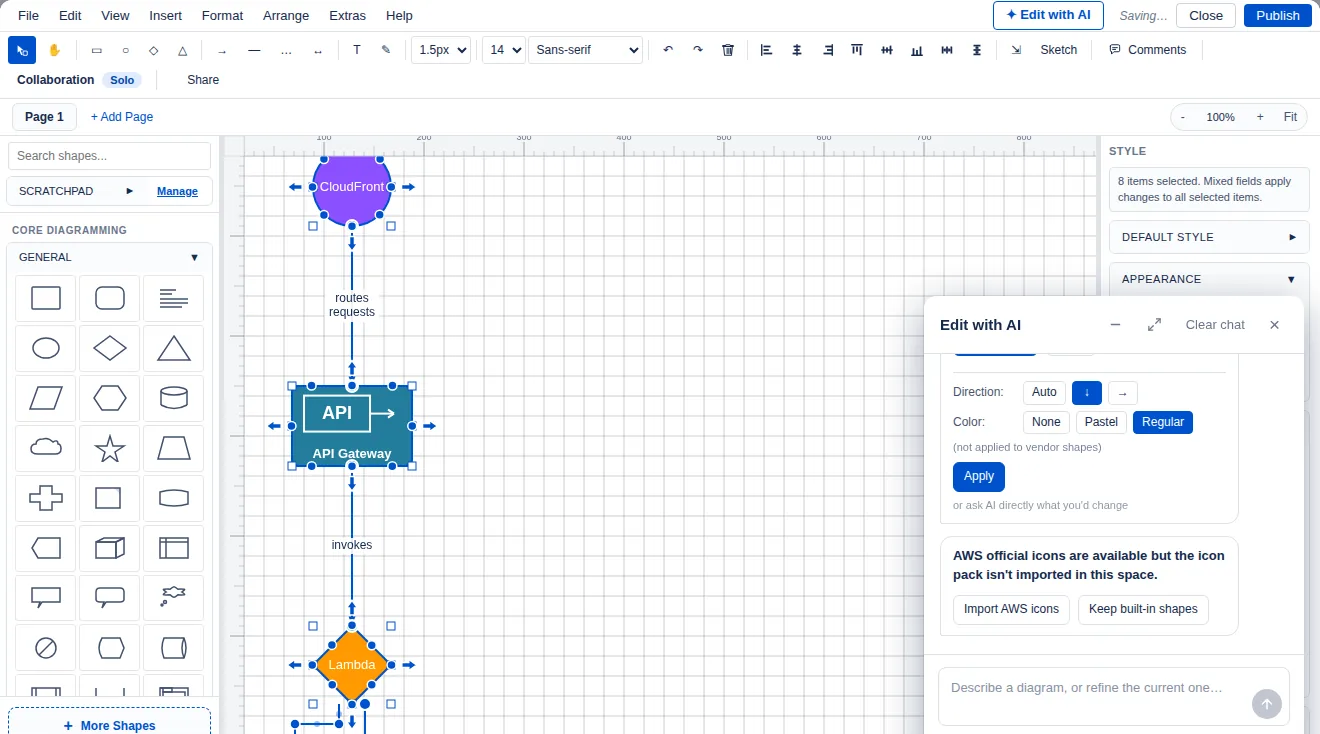
Task: Choose Regular color option
Action: 1163,422
